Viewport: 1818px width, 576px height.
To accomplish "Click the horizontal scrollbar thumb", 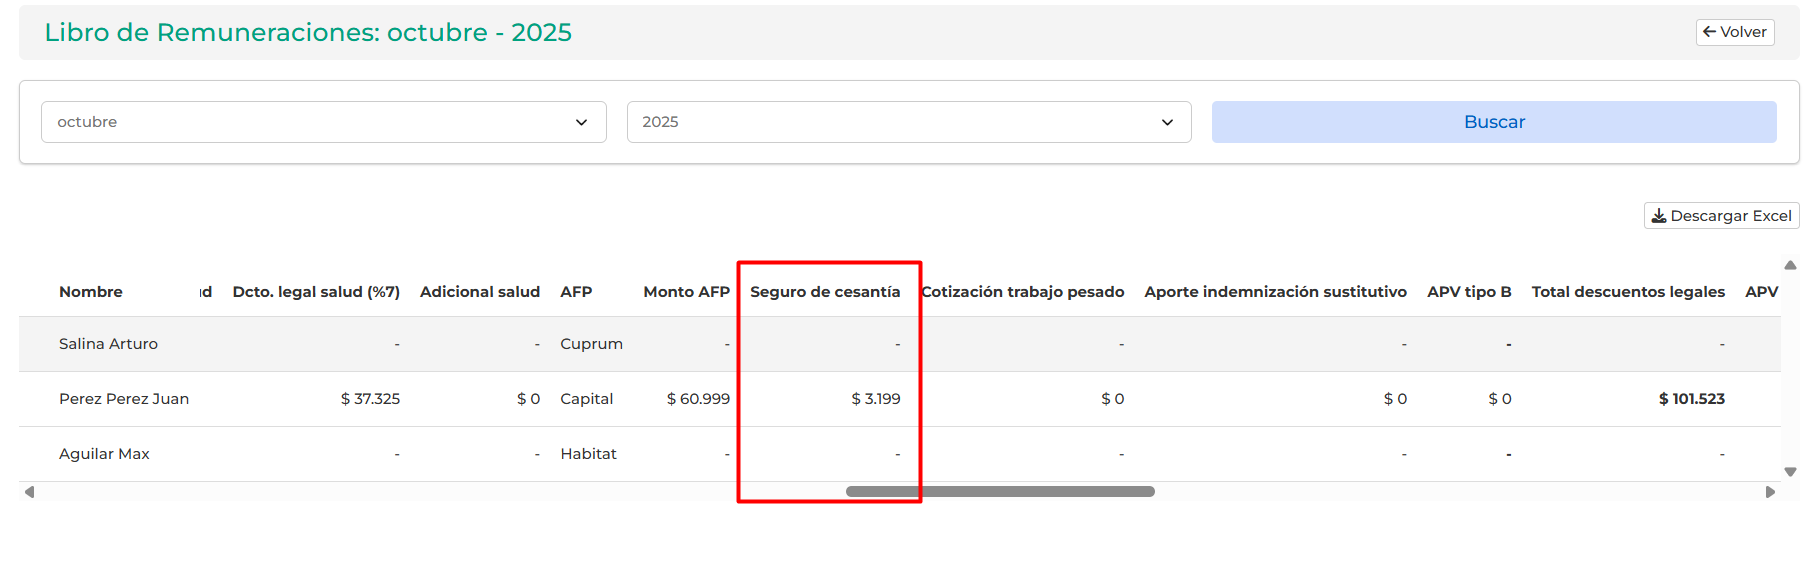I will (1000, 492).
